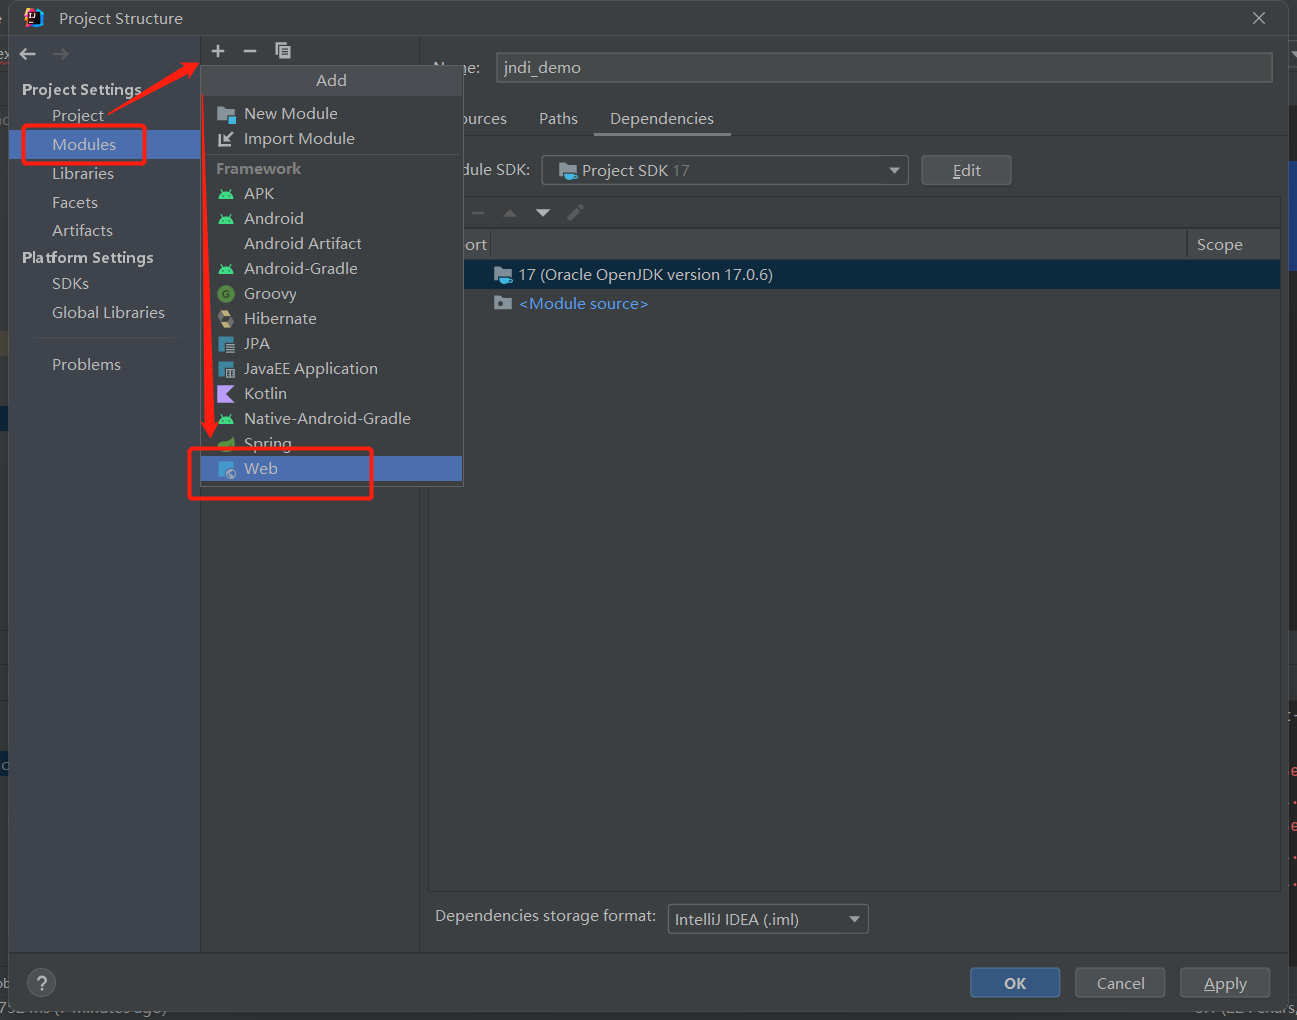1297x1020 pixels.
Task: Go forward with the right arrow
Action: pos(60,54)
